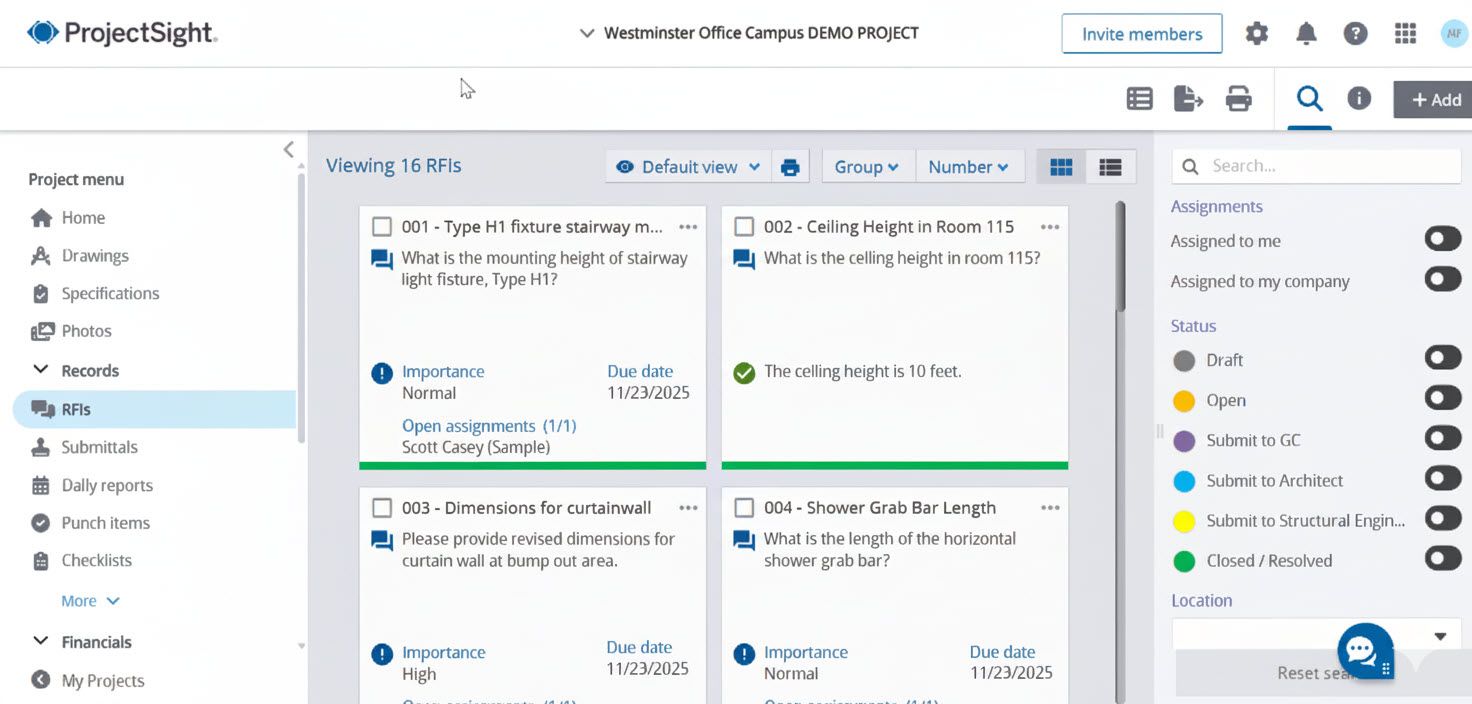
Task: Open the Location dropdown
Action: coord(1316,635)
